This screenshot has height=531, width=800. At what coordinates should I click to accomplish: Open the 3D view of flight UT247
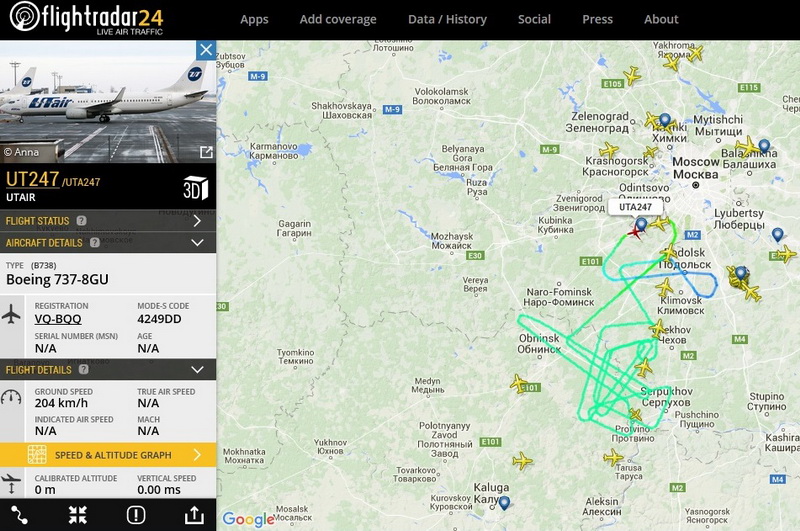point(195,188)
